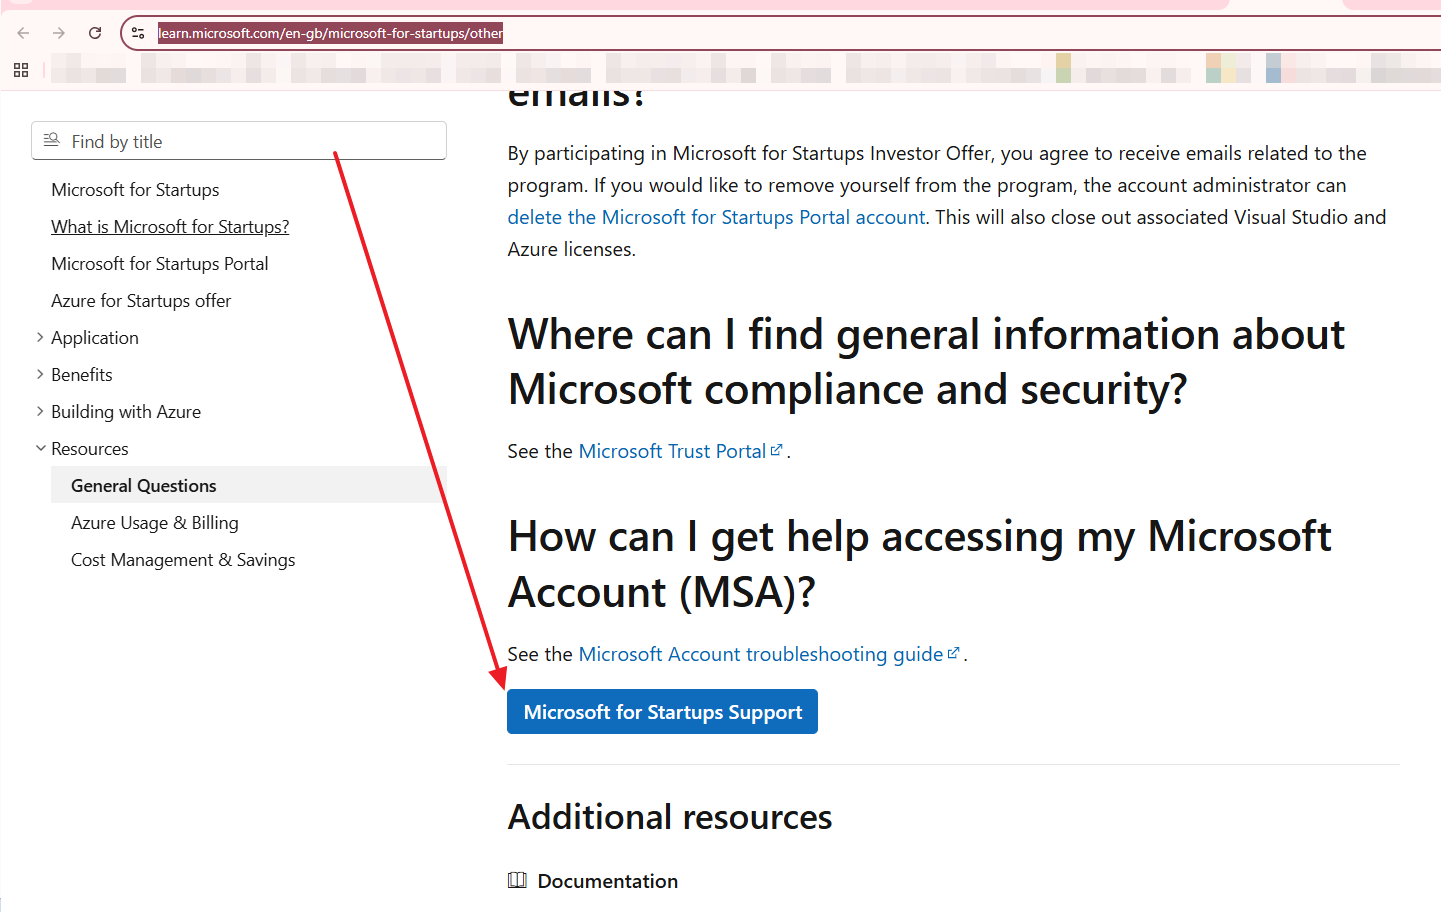Viewport: 1441px width, 912px height.
Task: Open Microsoft for Startups in sidebar
Action: pyautogui.click(x=135, y=190)
